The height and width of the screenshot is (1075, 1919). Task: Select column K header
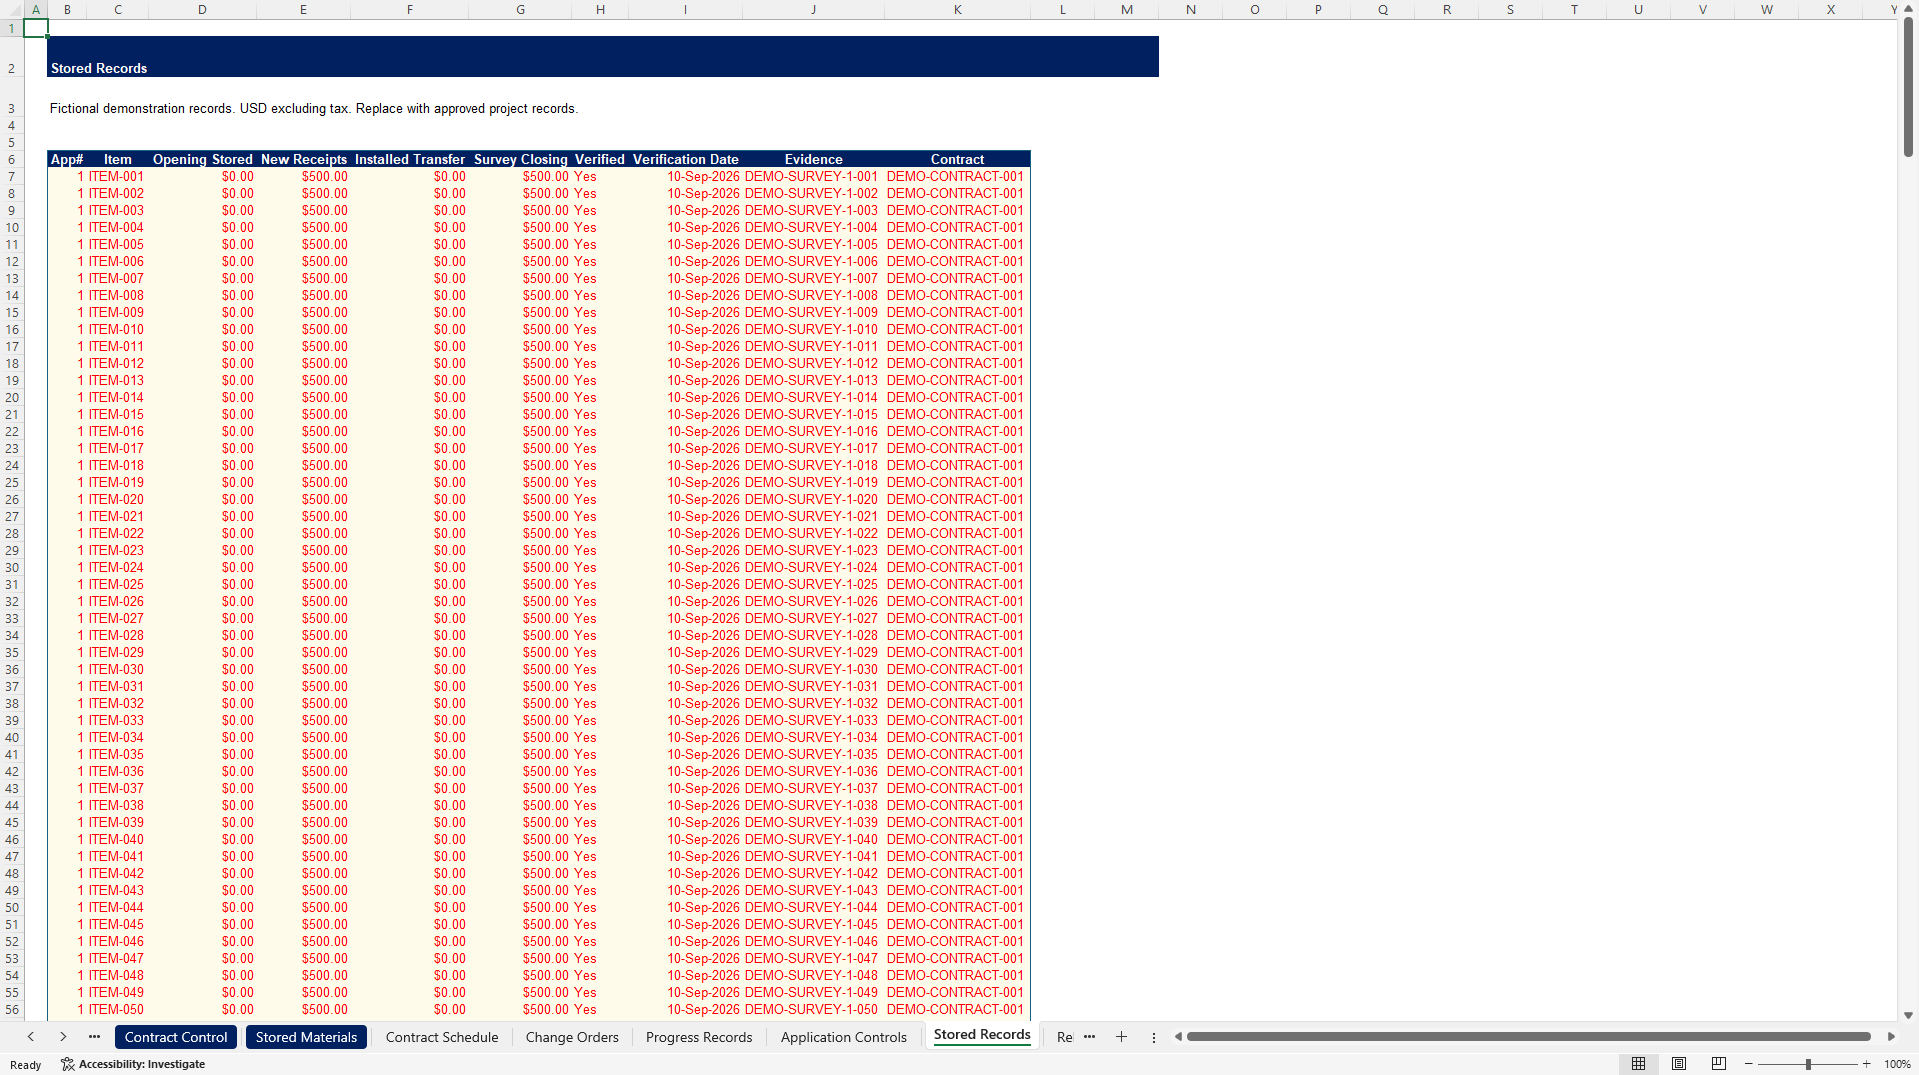pyautogui.click(x=957, y=10)
